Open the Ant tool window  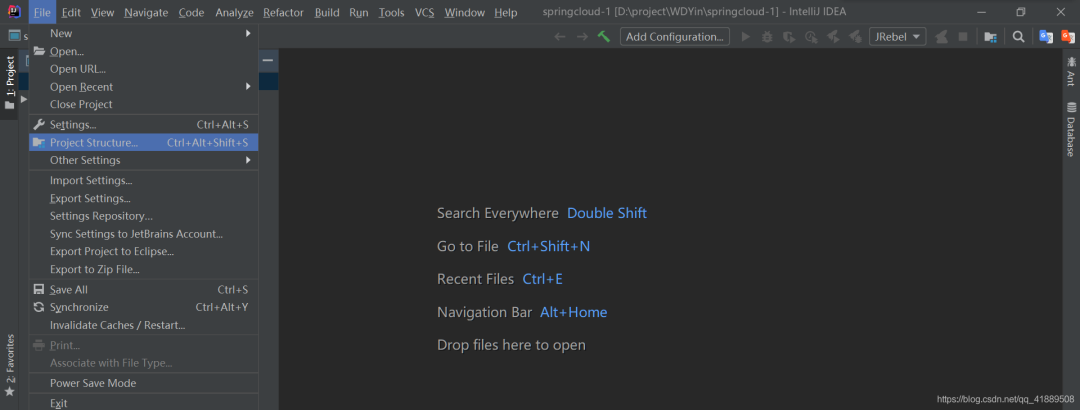pos(1071,71)
